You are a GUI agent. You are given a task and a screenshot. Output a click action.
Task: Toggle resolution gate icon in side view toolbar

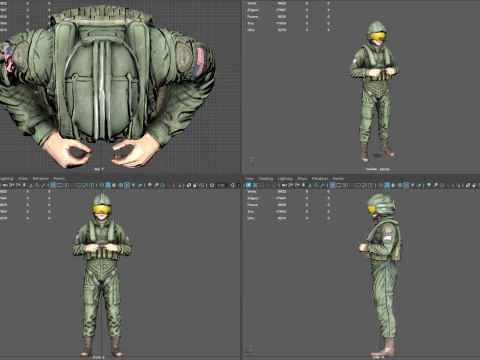(x=345, y=185)
